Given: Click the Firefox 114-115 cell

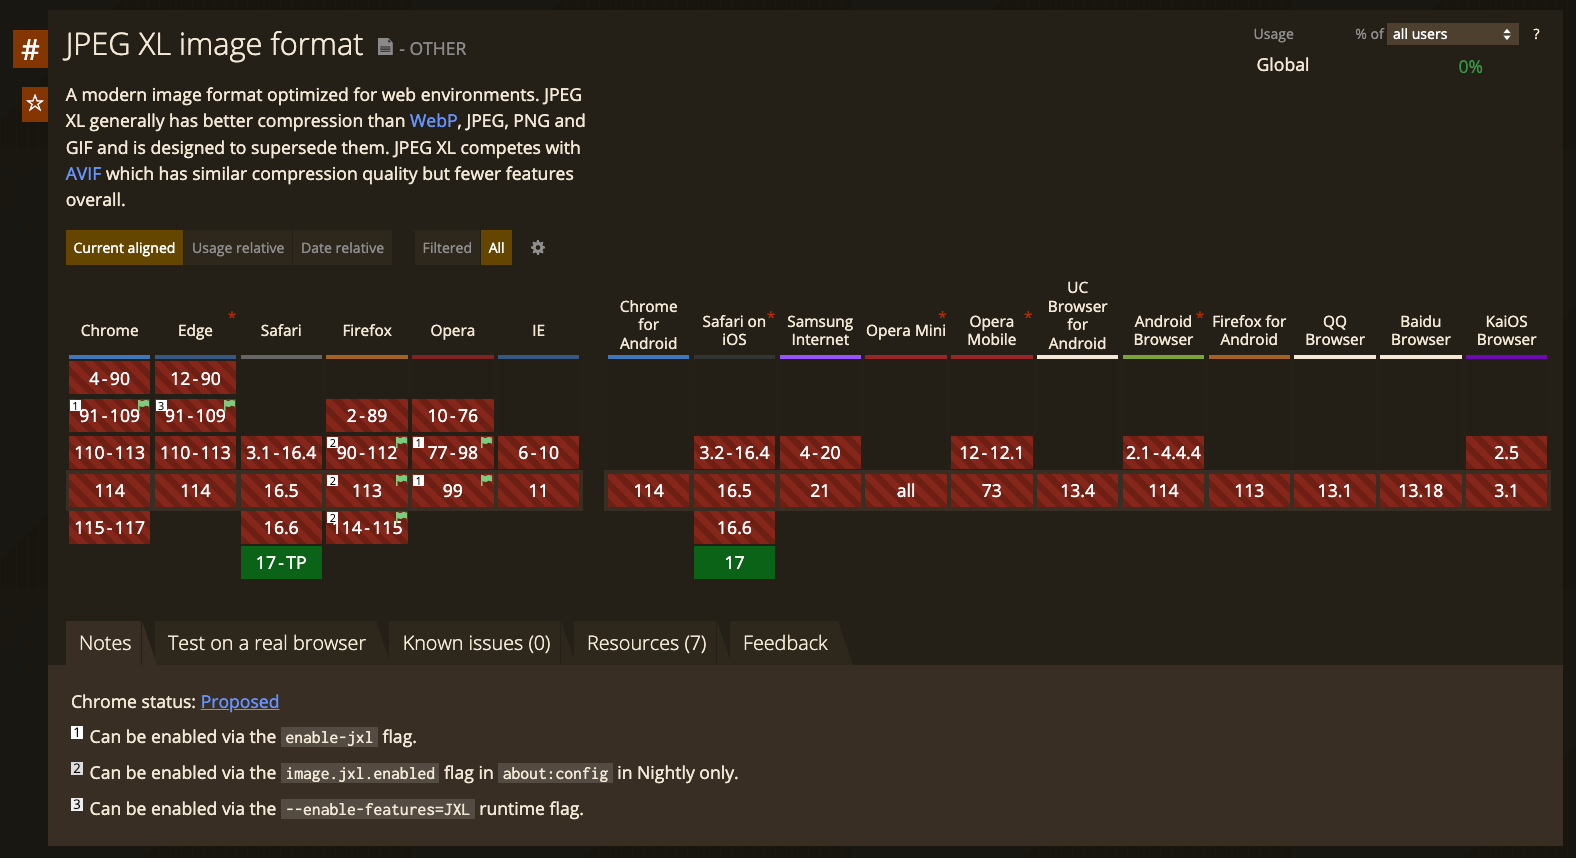Looking at the screenshot, I should point(367,528).
